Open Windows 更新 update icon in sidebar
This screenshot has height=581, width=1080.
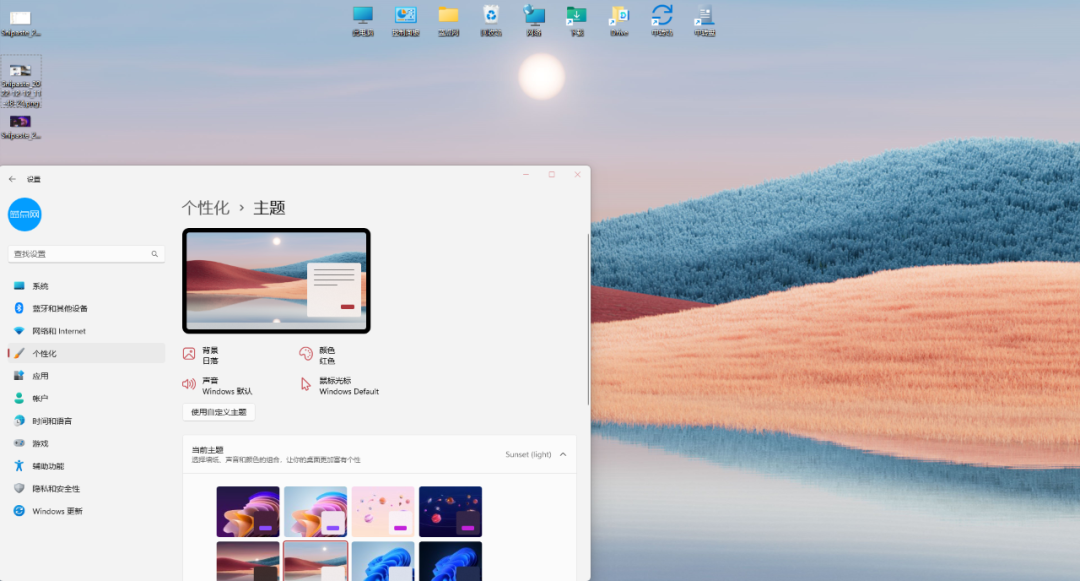19,511
